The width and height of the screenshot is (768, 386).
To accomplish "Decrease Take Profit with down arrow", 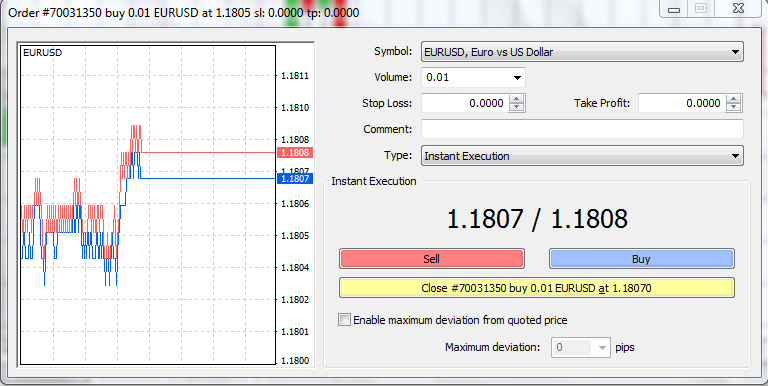I will [733, 107].
